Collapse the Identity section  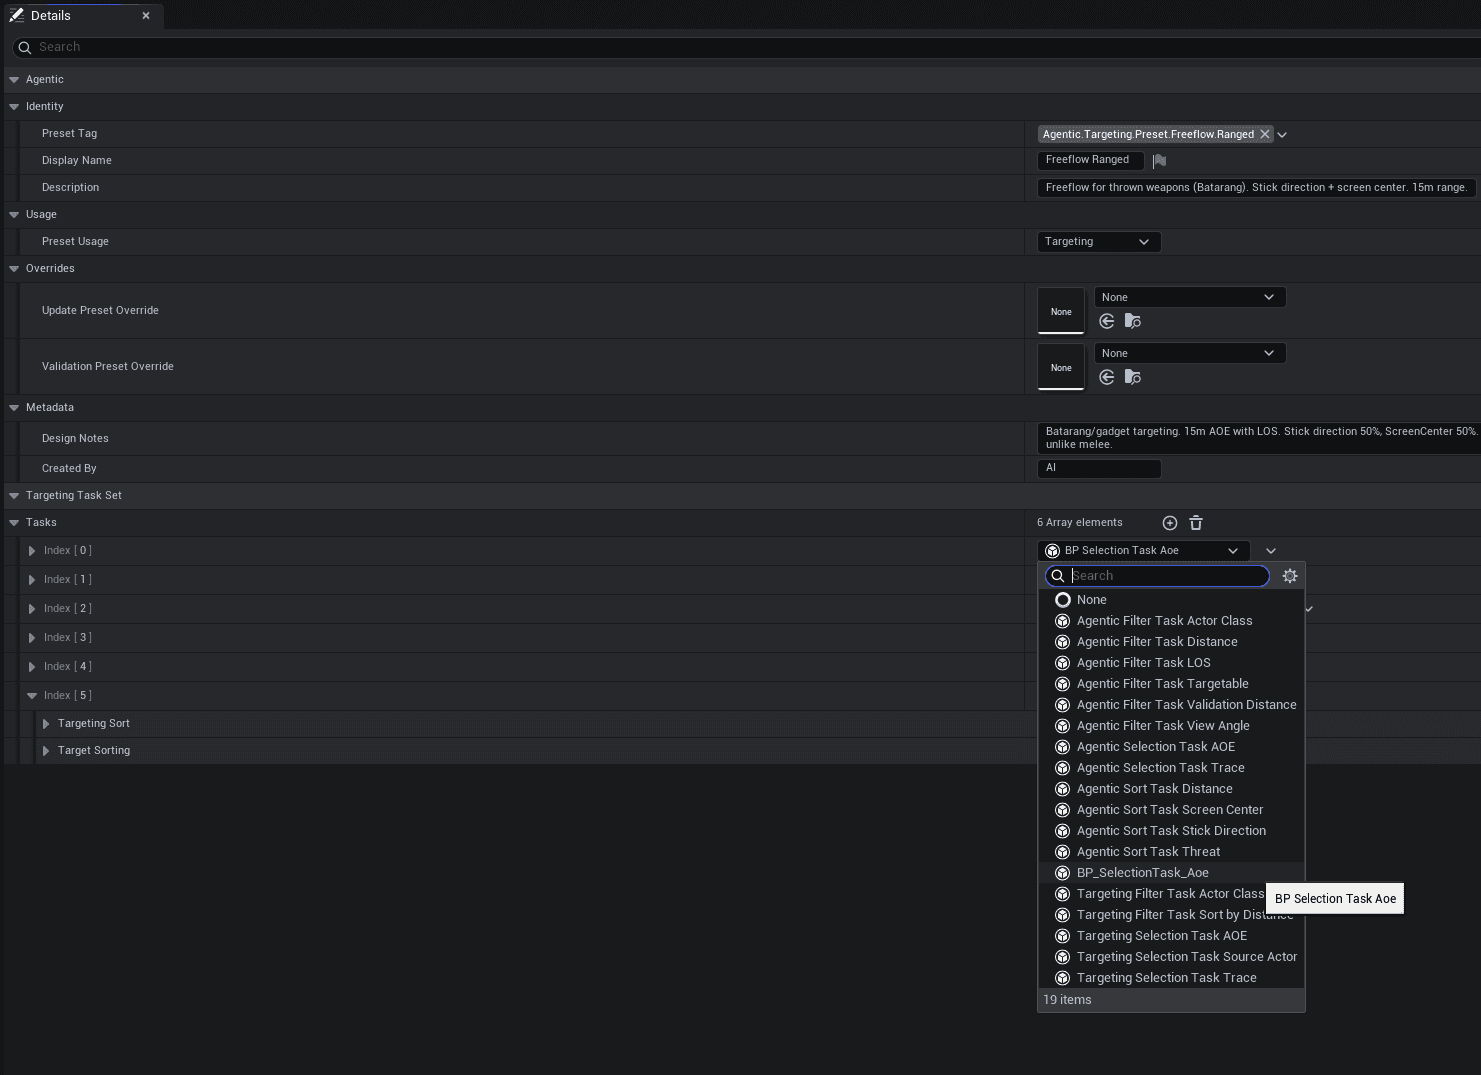[13, 106]
